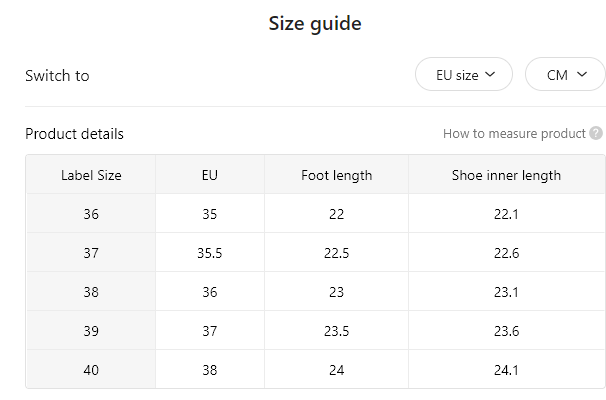Click the 22.1 shoe inner length cell
The height and width of the screenshot is (400, 606).
click(506, 214)
